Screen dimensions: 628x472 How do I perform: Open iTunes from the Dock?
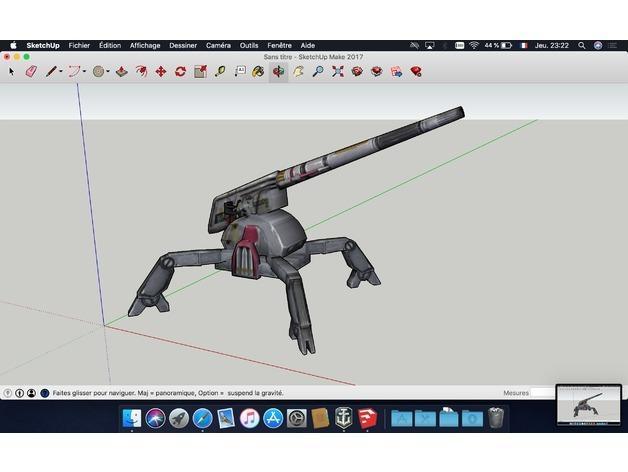(x=250, y=418)
